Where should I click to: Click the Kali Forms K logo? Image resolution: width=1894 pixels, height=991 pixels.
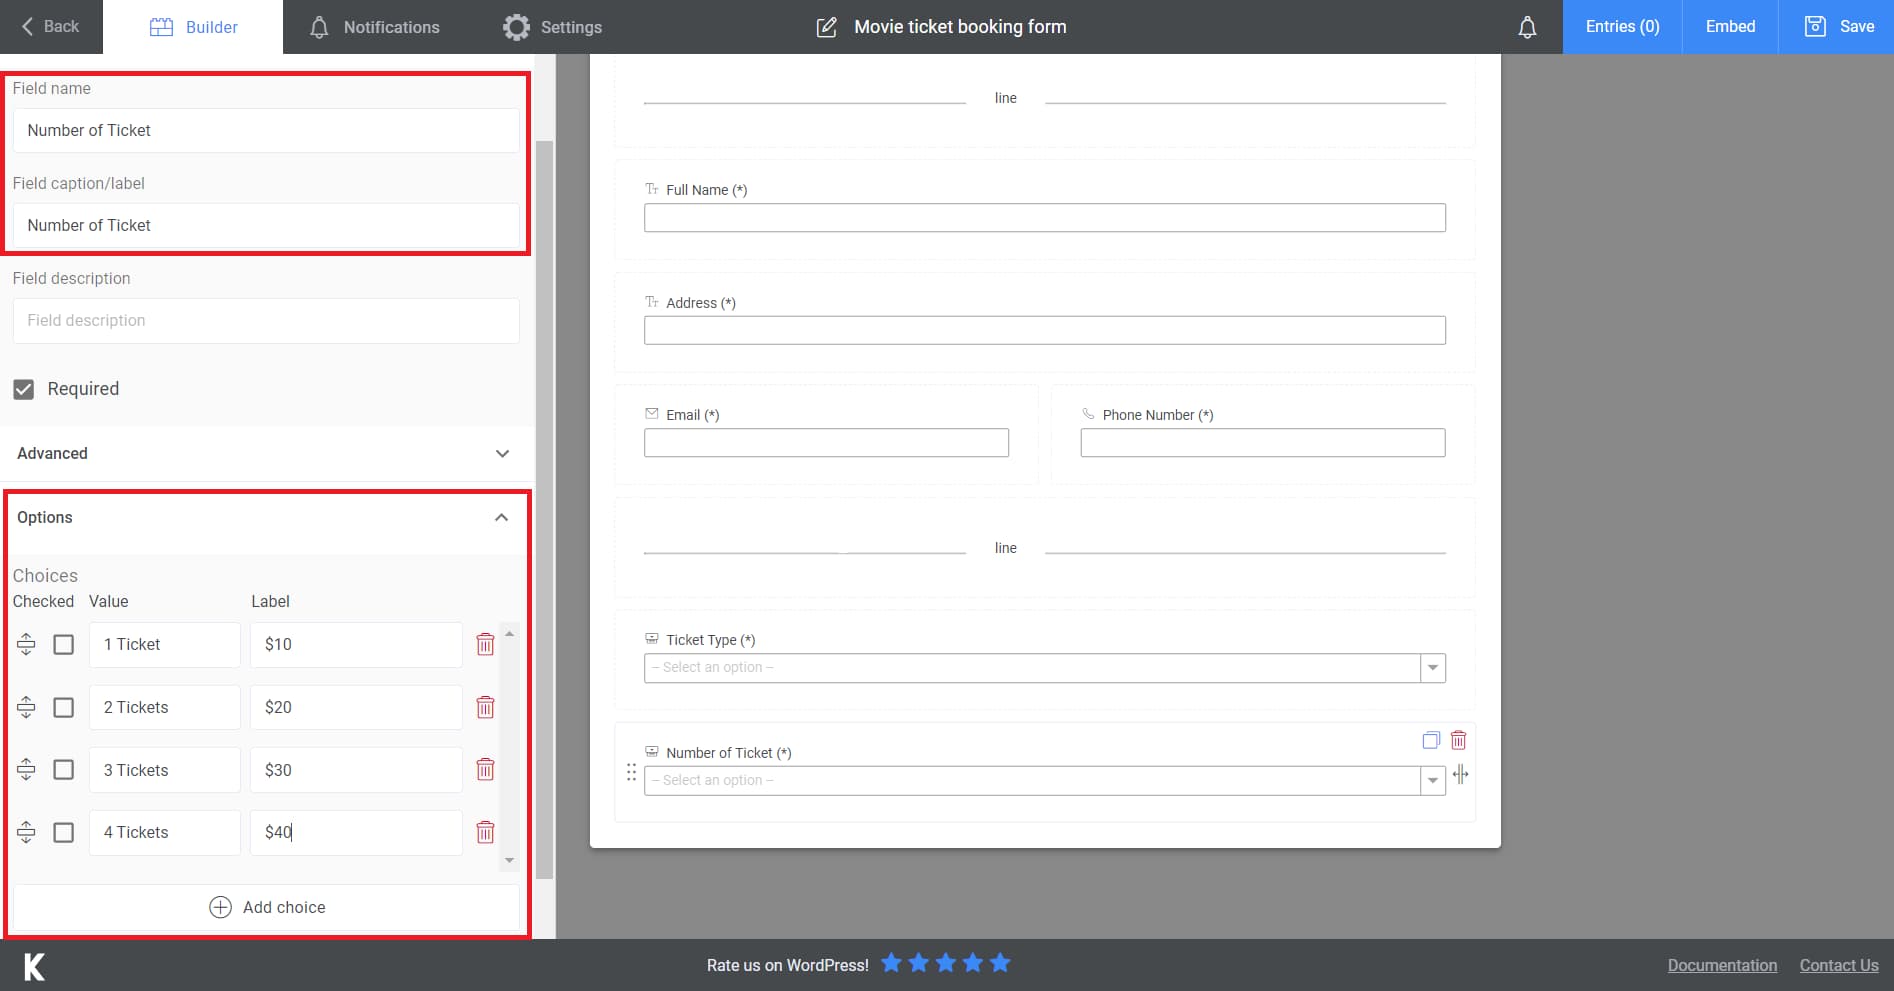[33, 965]
